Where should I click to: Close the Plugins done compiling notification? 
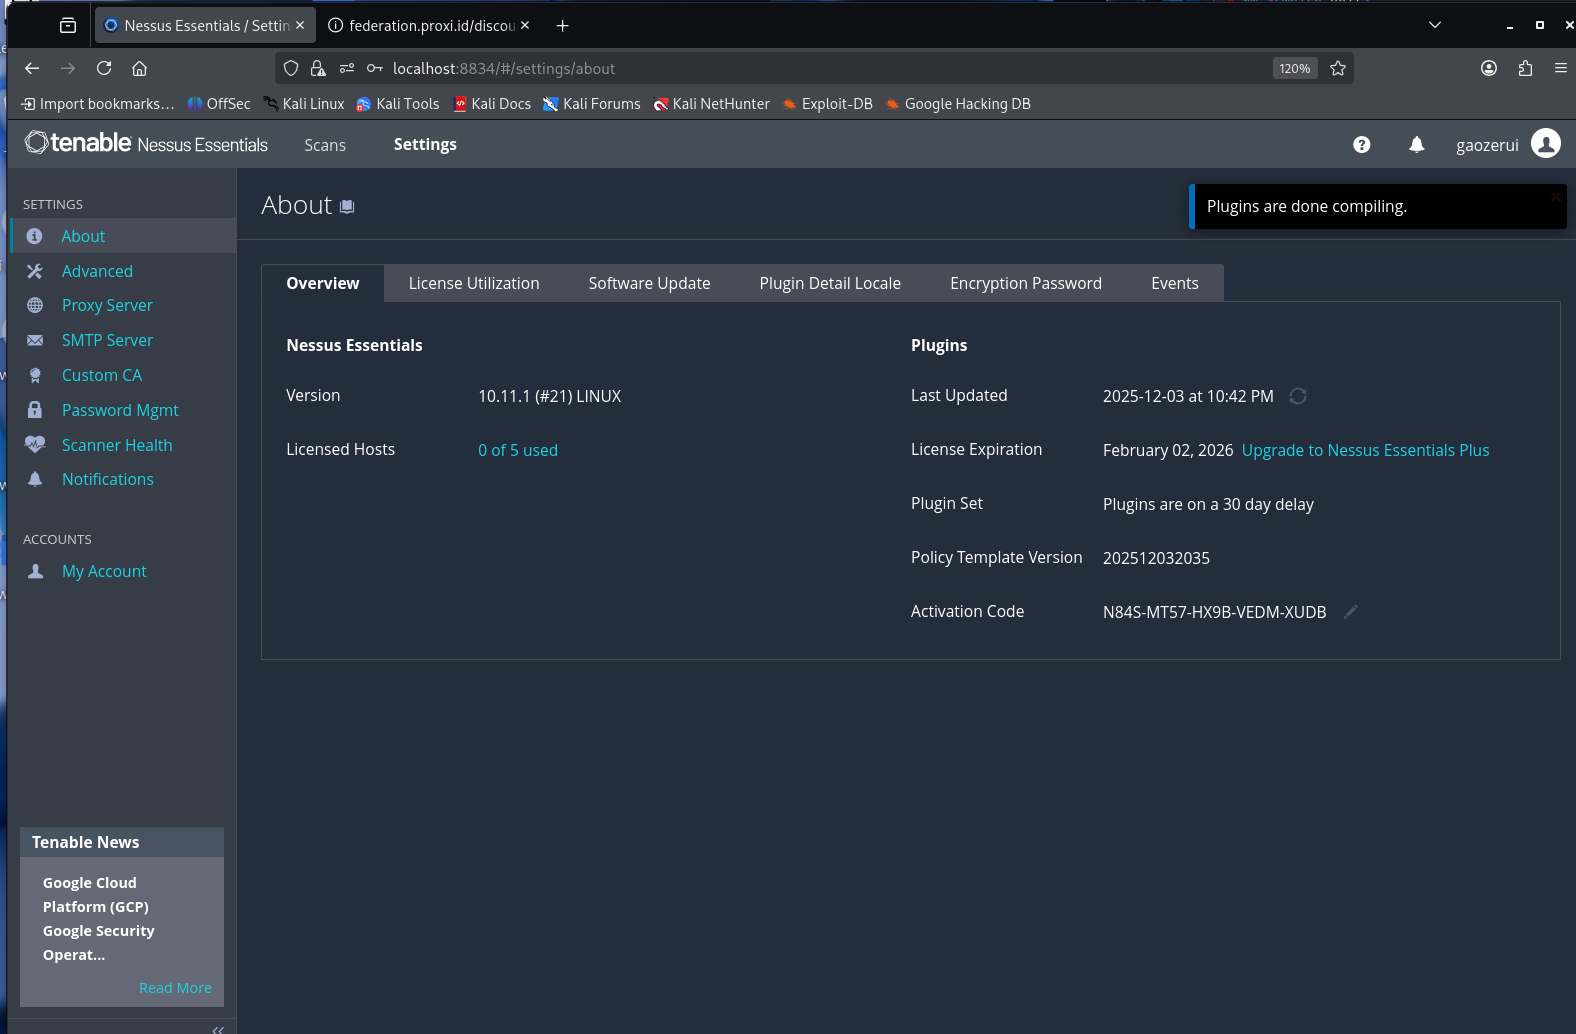(1556, 196)
